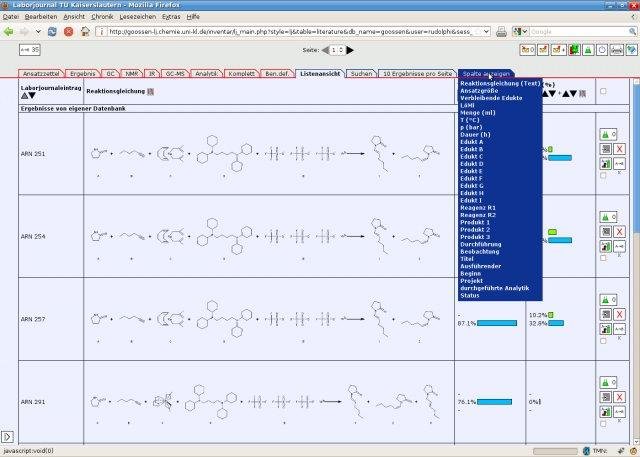The image size is (640, 457).
Task: Check the checkbox in the ARN 254 row
Action: point(601,259)
